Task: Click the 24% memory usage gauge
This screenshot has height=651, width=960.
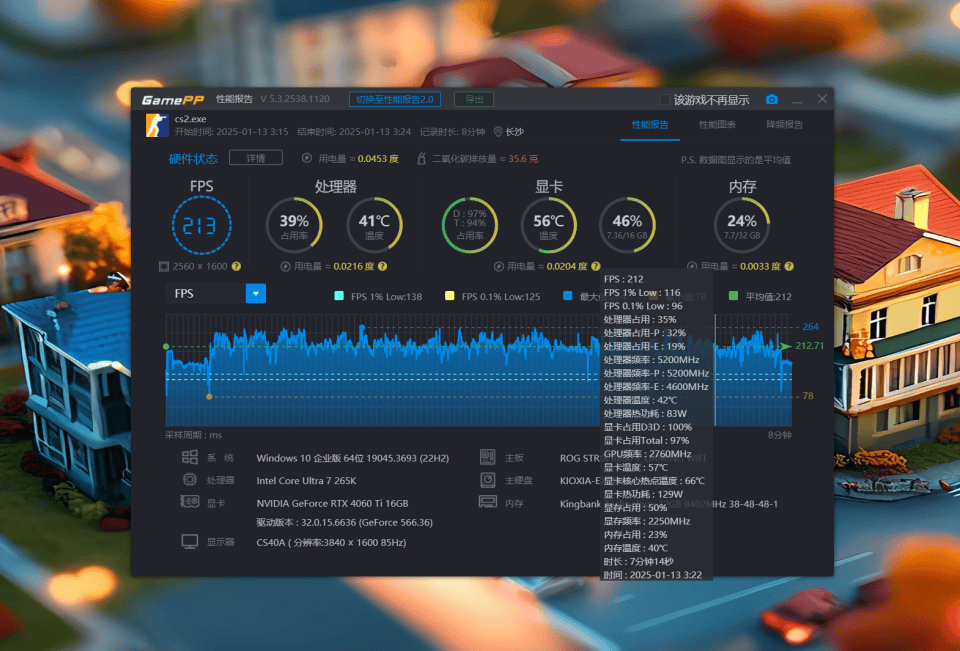Action: click(x=742, y=225)
